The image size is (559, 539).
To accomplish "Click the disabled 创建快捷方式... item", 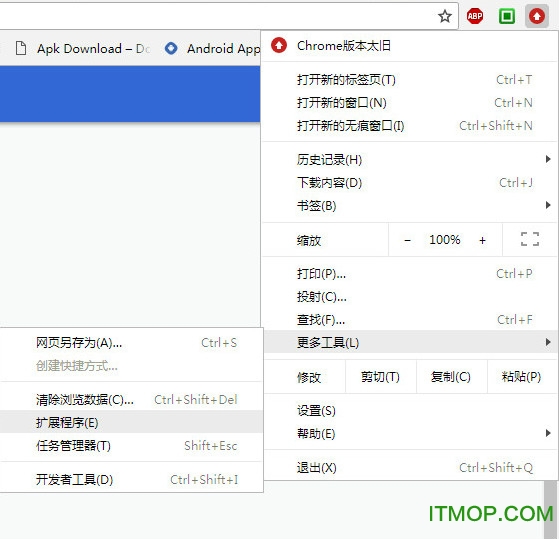I will click(131, 366).
